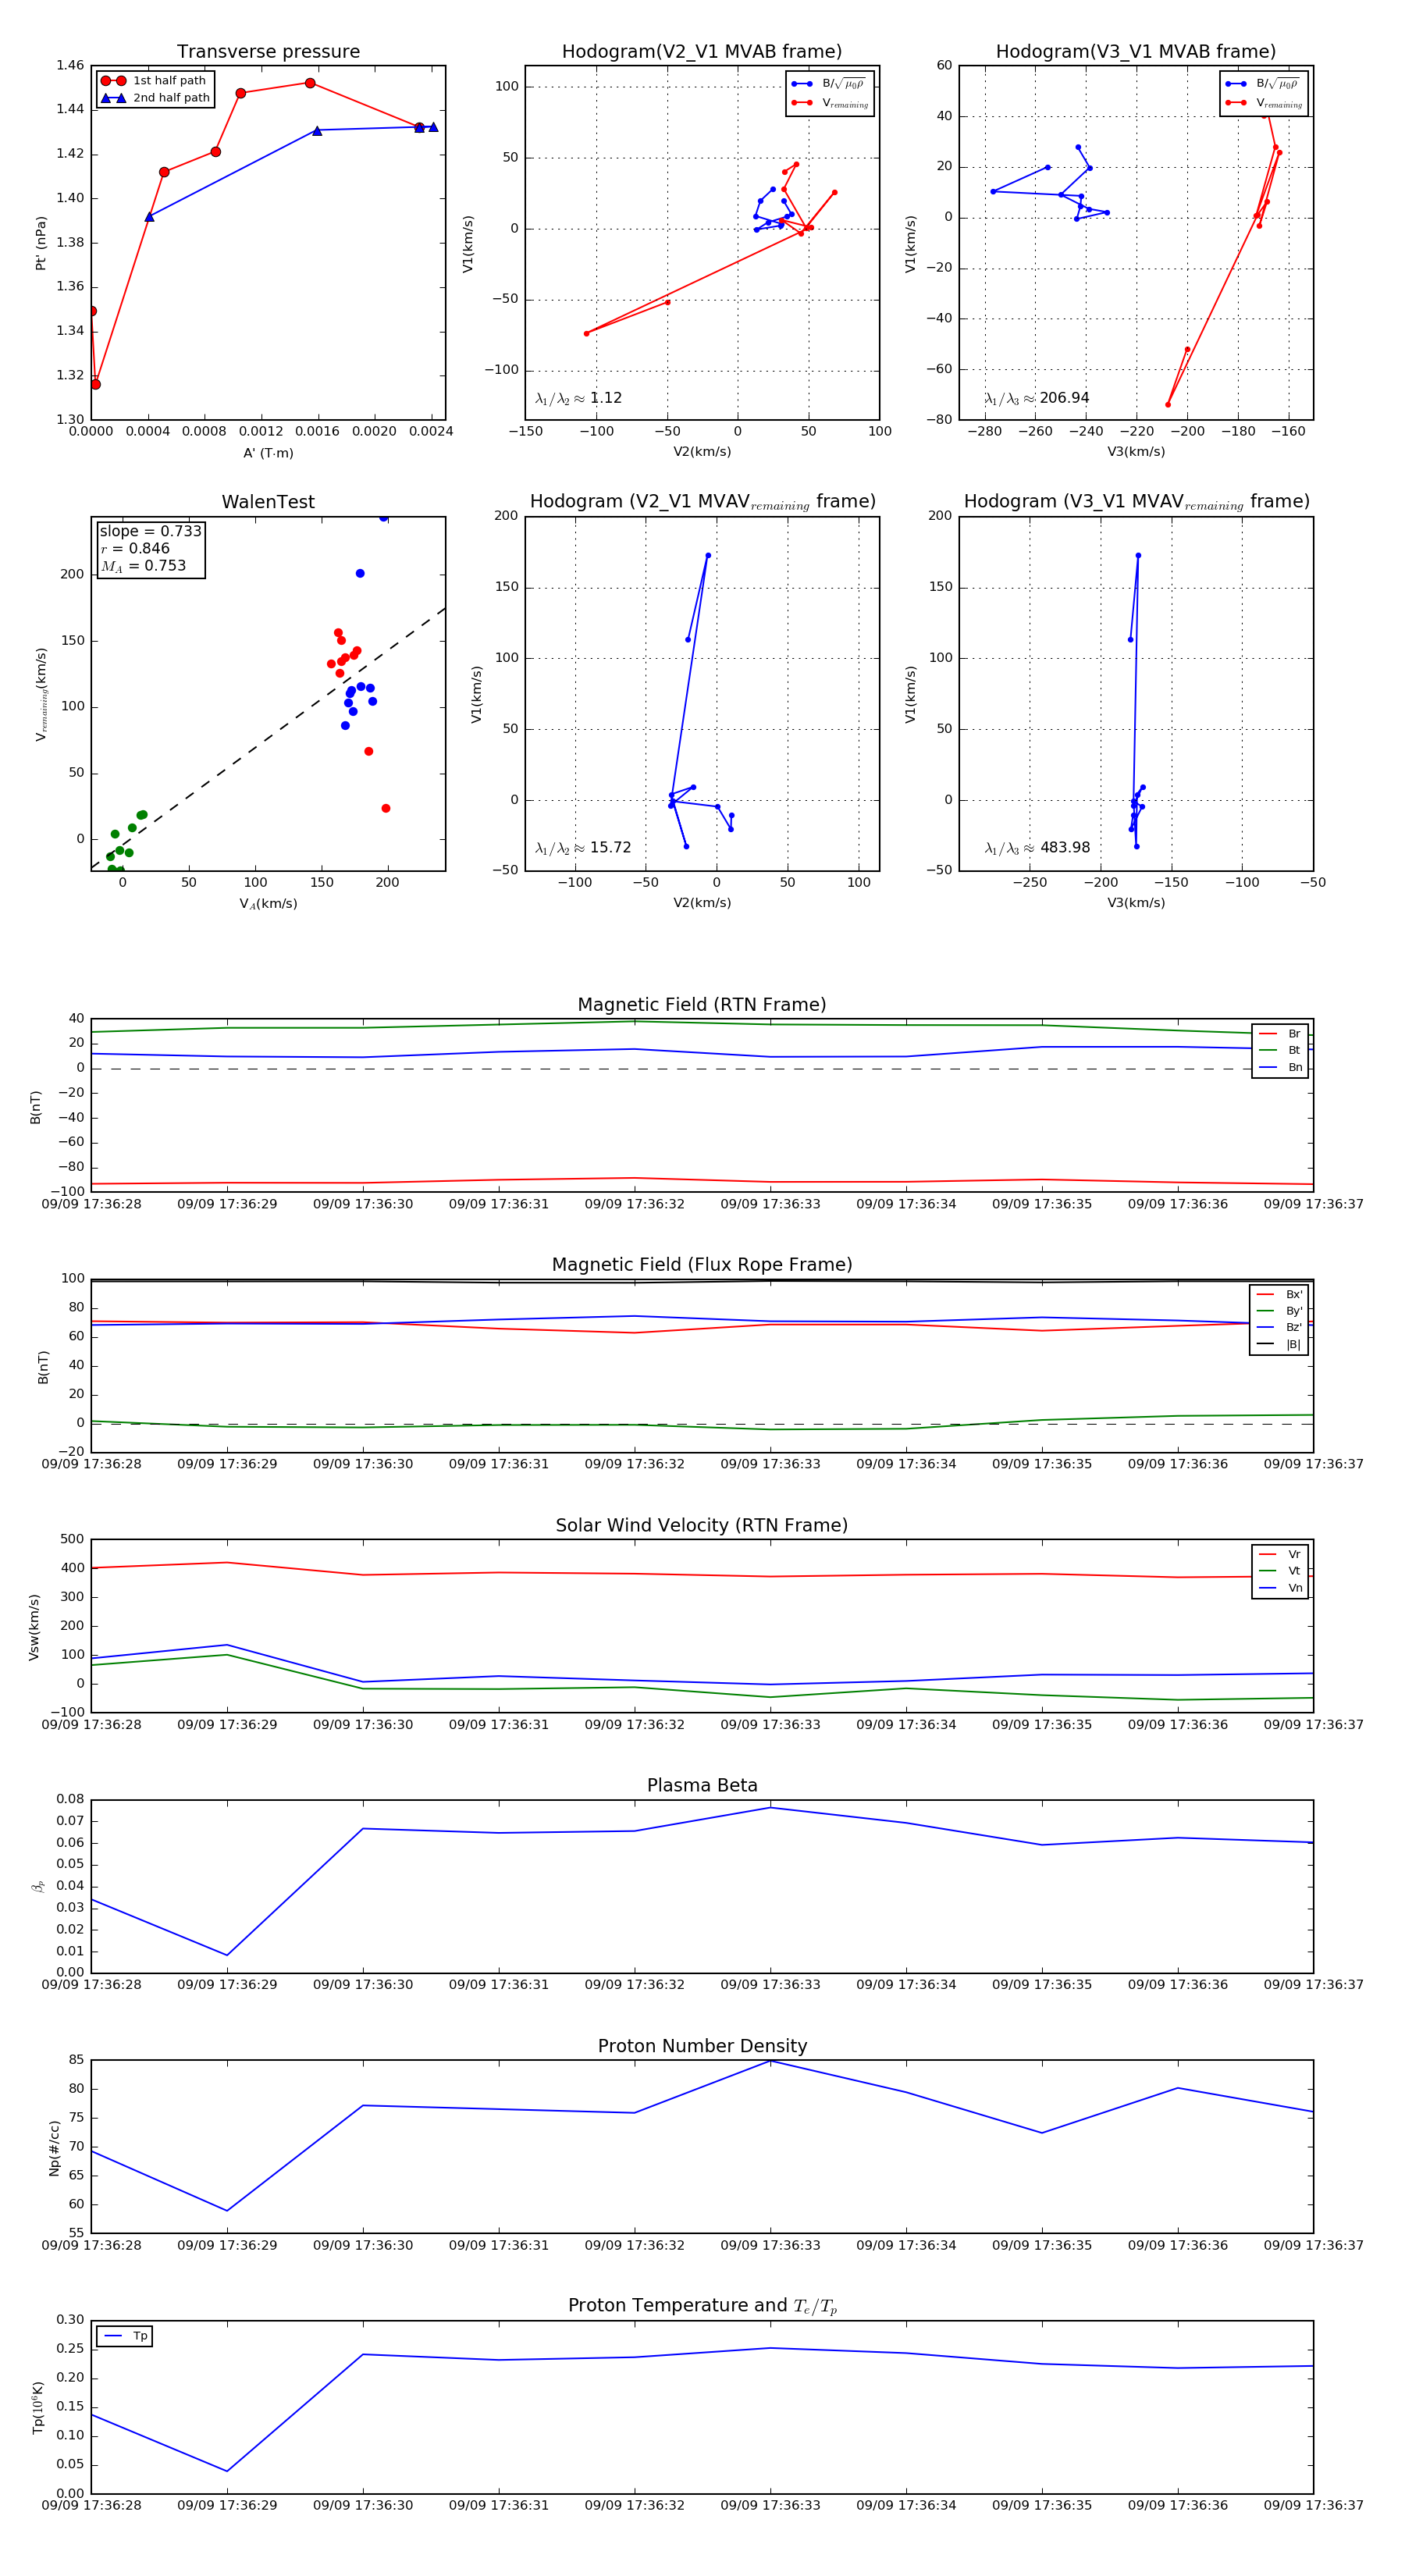The image size is (1405, 2576).
Task: Click the λ1/λ3 ≈ 206.94 annotation
Action: 1037,398
